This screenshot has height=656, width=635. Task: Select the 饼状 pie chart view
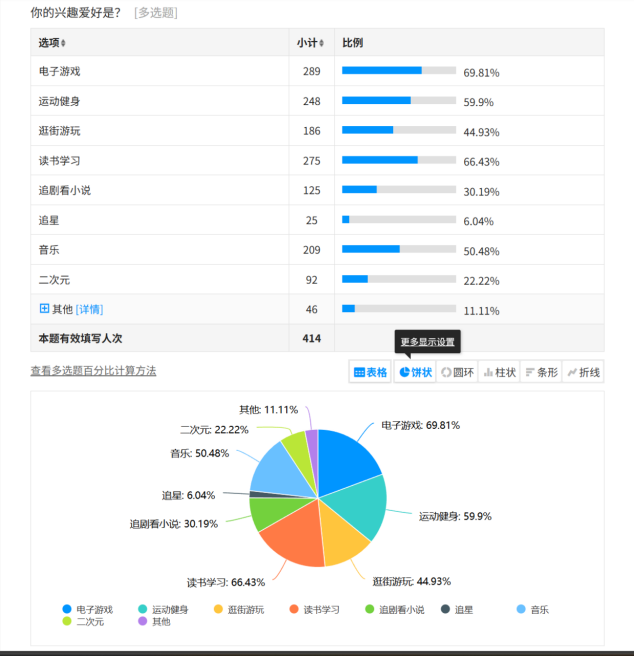pos(415,372)
